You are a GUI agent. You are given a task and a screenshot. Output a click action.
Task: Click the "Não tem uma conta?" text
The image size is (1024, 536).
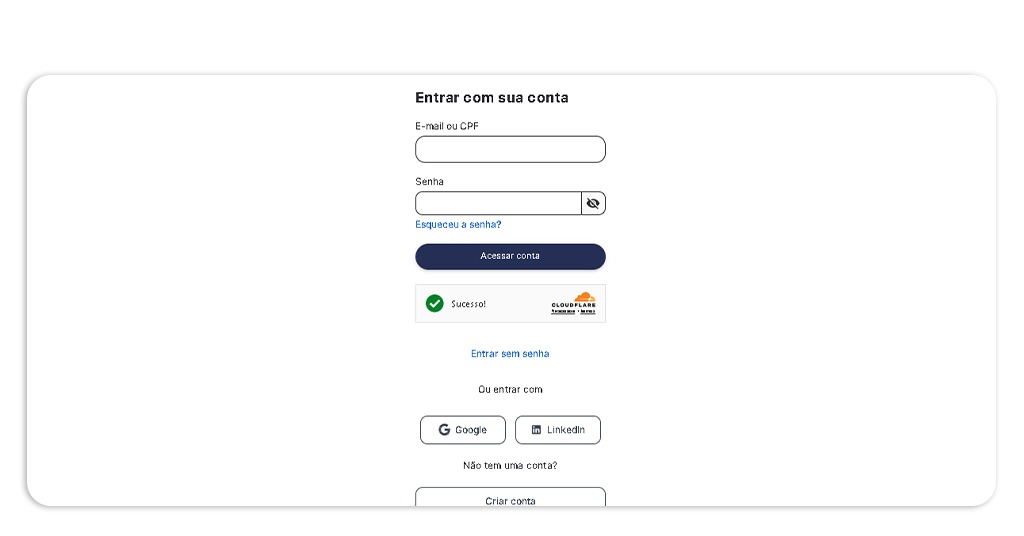(x=510, y=466)
